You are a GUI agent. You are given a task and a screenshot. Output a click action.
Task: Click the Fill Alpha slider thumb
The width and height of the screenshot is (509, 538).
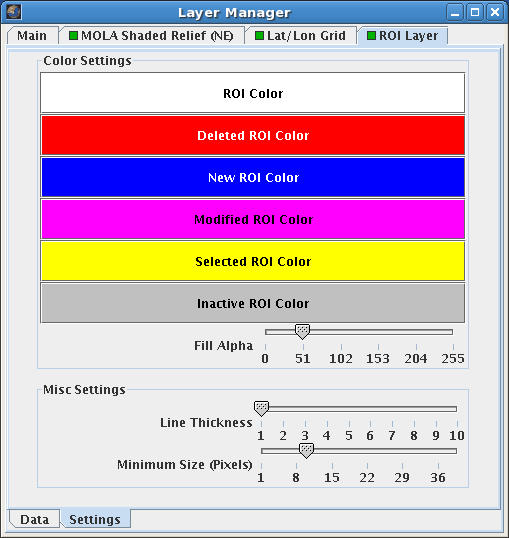302,331
